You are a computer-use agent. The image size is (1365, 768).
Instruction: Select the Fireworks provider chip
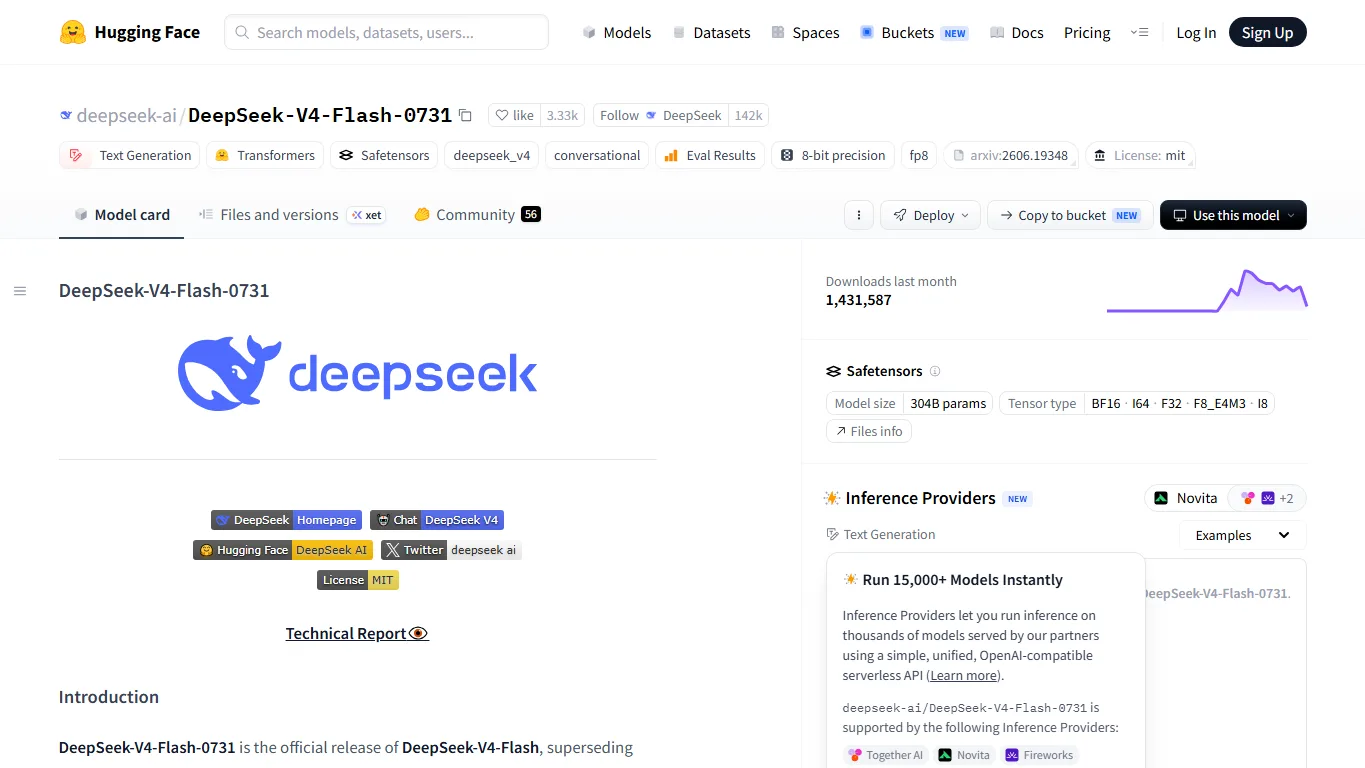[1040, 755]
